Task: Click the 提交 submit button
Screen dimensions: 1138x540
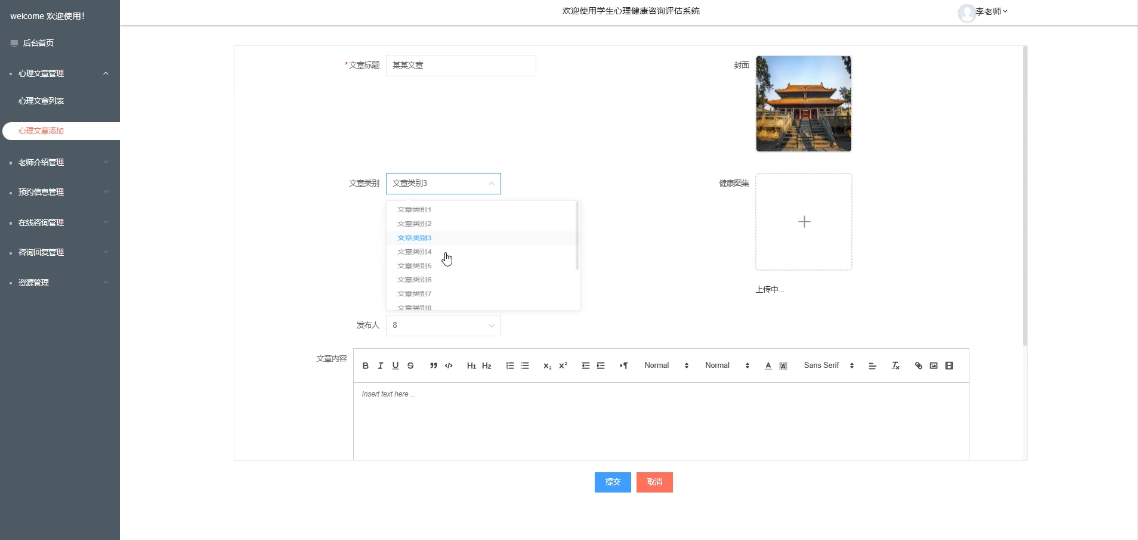Action: coord(613,482)
